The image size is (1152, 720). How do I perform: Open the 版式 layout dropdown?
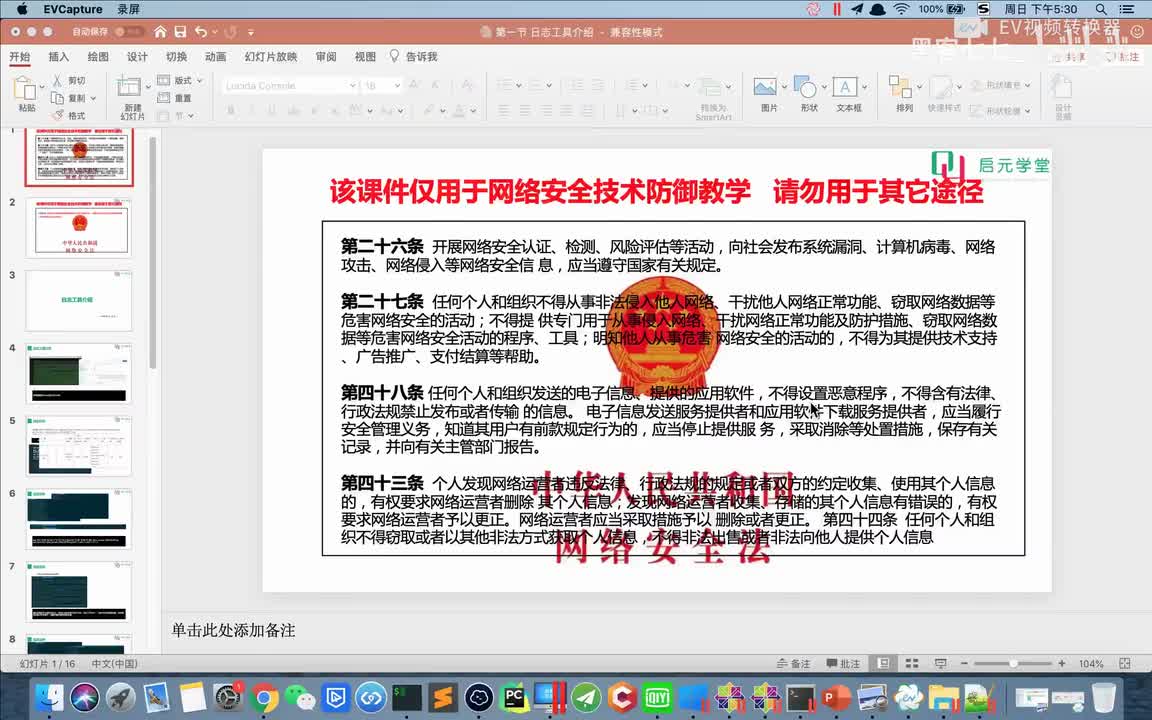point(180,80)
